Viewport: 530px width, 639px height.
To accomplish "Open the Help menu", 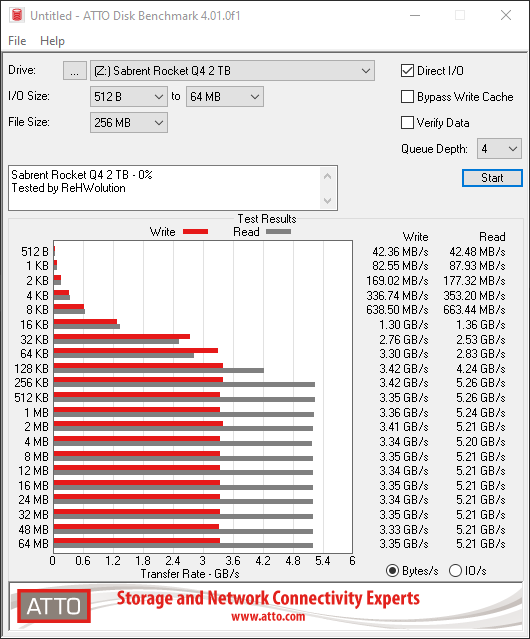I will point(52,41).
